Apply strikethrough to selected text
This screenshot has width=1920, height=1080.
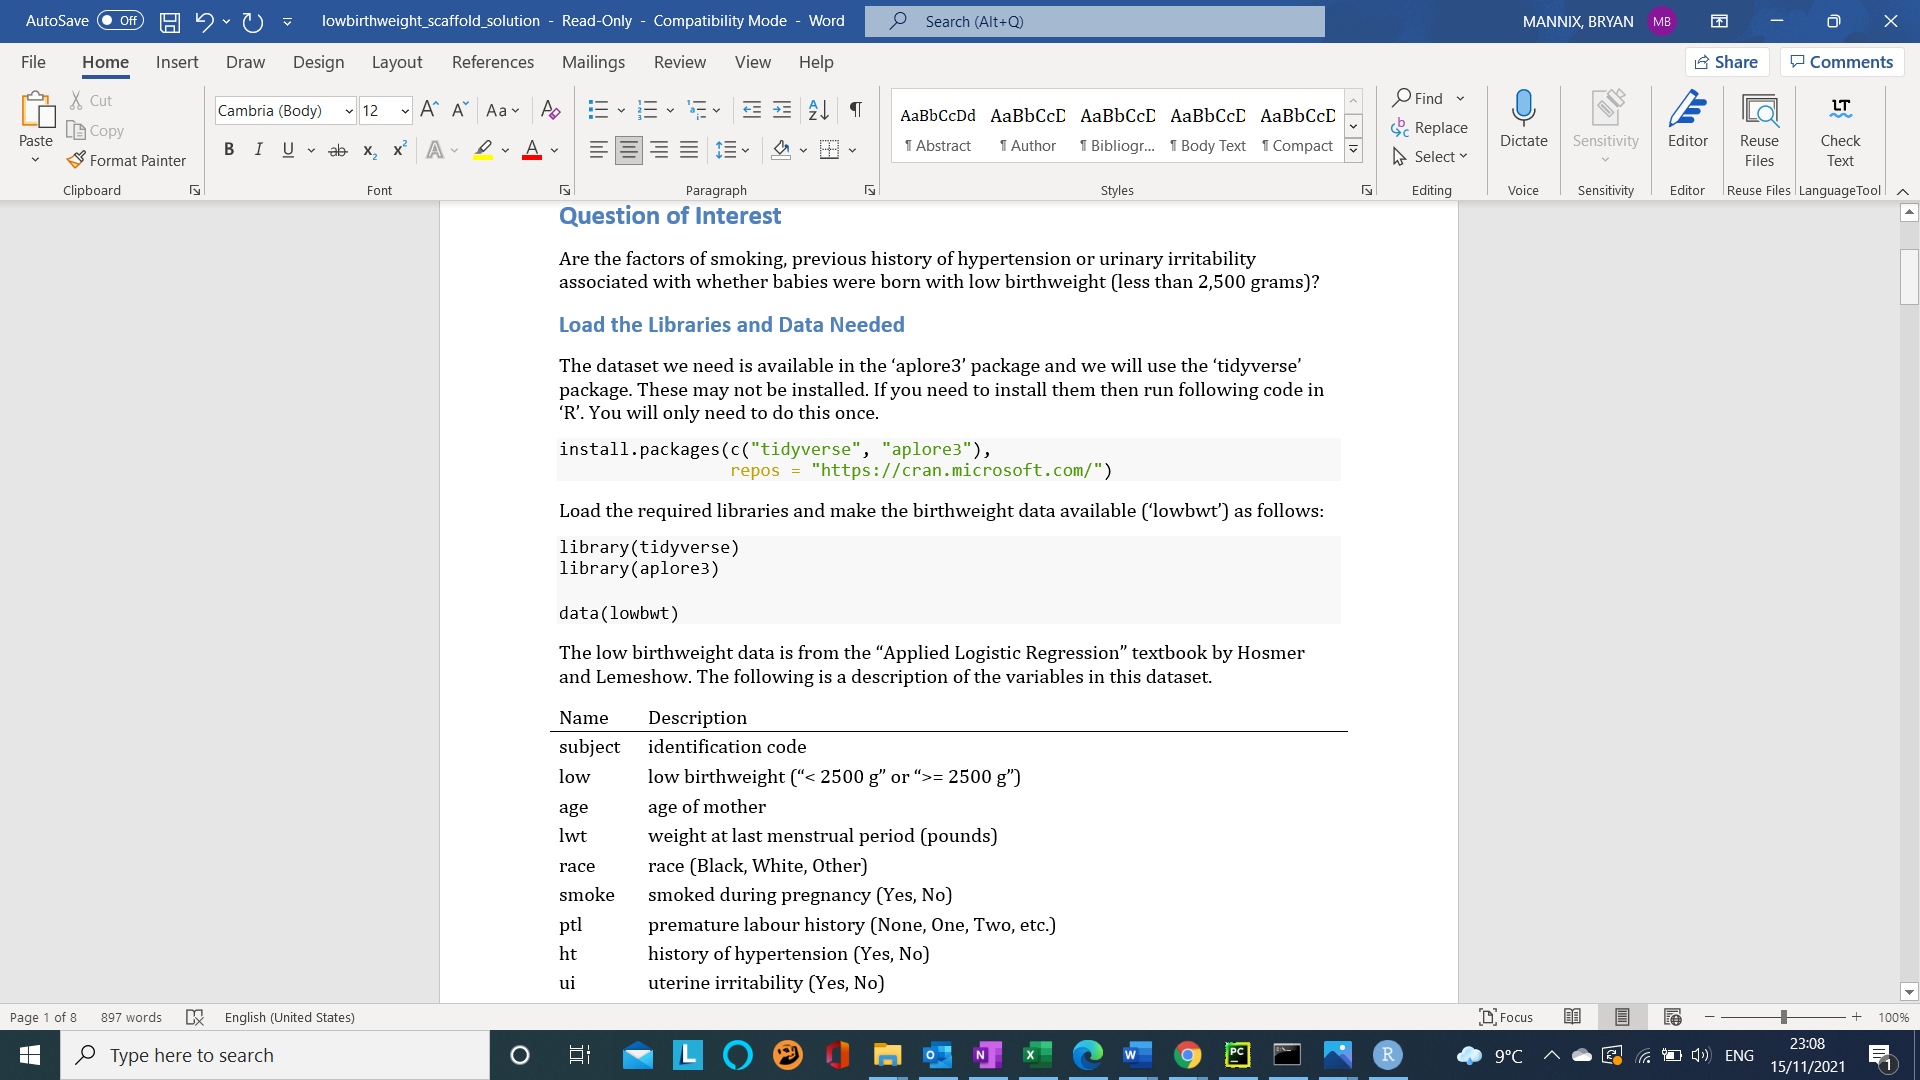point(338,149)
